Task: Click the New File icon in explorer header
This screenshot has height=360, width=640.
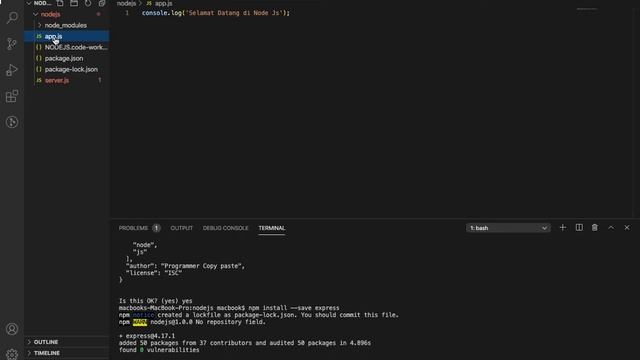Action: (x=60, y=3)
